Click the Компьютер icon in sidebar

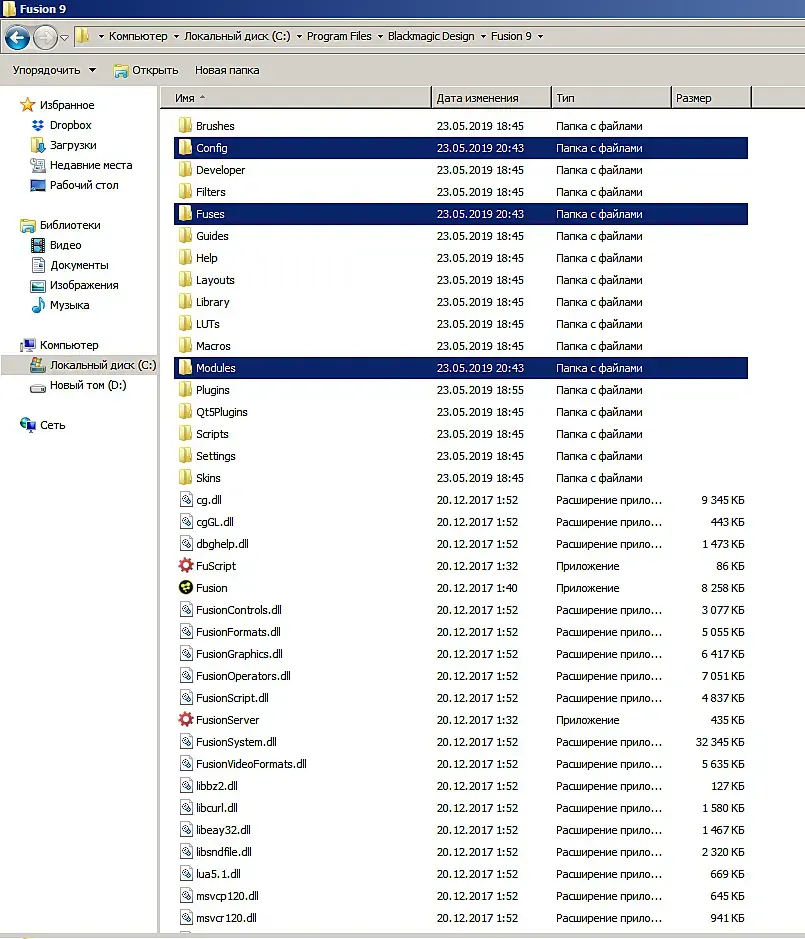(28, 345)
